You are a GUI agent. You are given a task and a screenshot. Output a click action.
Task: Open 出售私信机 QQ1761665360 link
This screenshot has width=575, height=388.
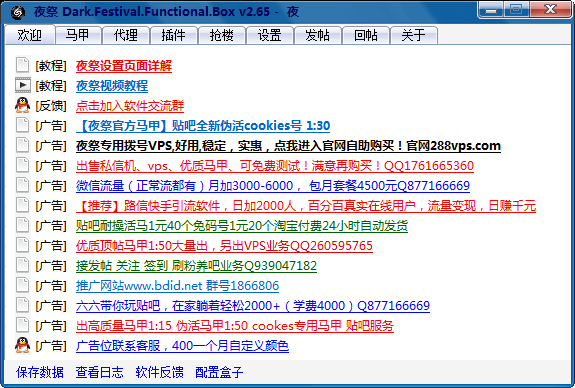(275, 166)
